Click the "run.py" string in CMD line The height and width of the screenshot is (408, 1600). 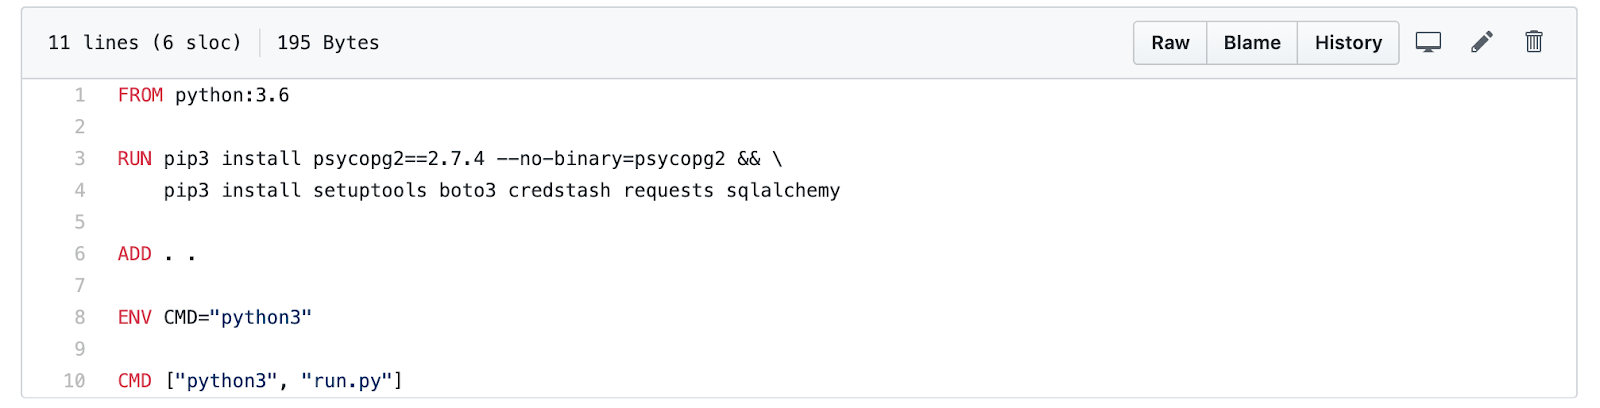pyautogui.click(x=347, y=381)
